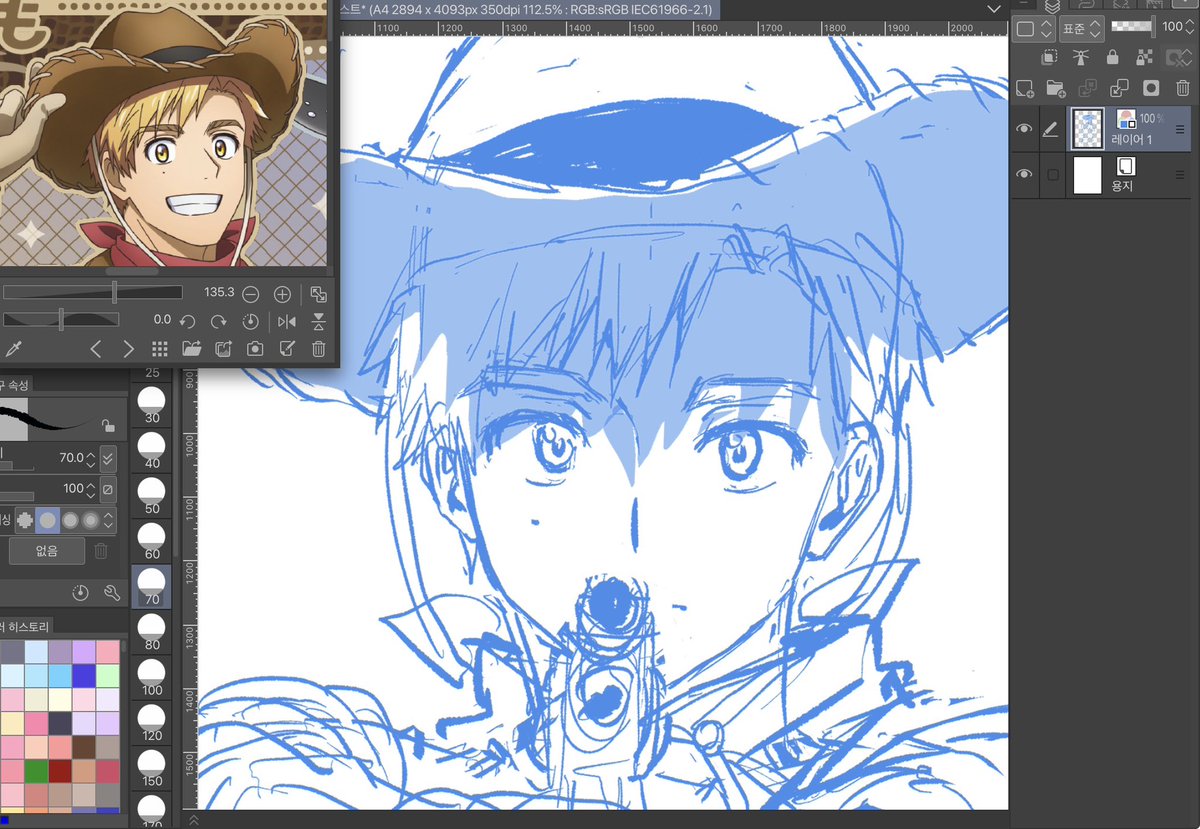This screenshot has width=1200, height=829.
Task: Select brush size preset 100
Action: 152,678
